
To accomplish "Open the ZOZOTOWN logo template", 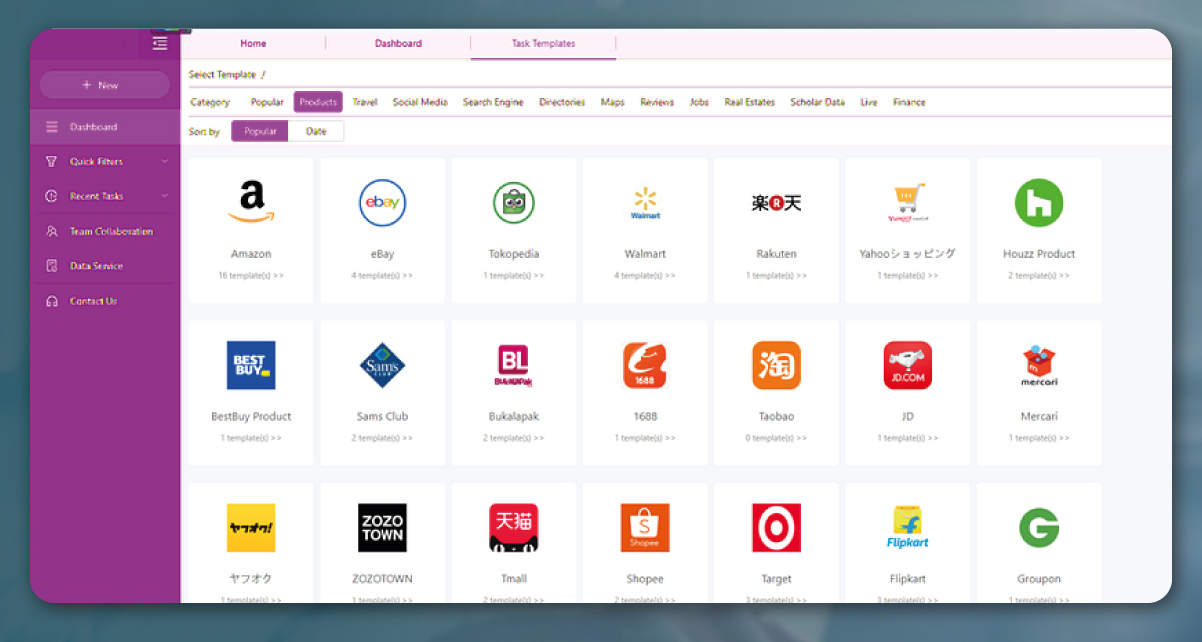I will tap(382, 528).
